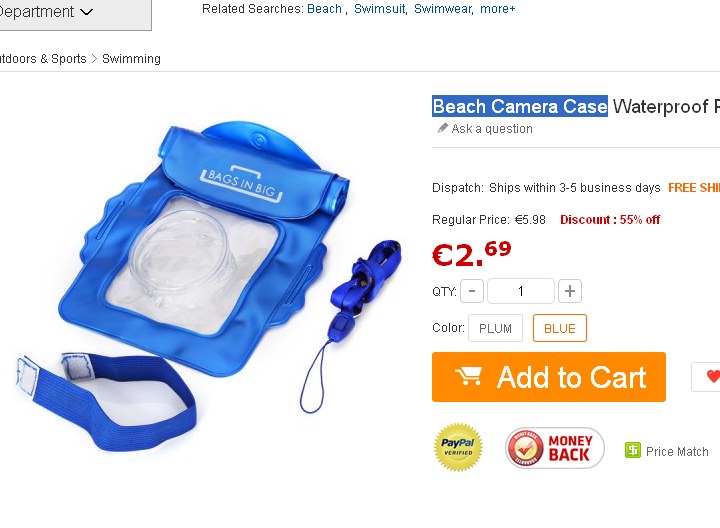Click the pencil icon beside Ask a question
This screenshot has width=720, height=528.
click(442, 128)
